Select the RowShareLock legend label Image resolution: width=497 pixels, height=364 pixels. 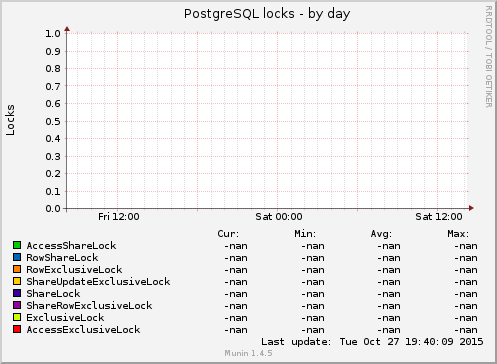click(x=62, y=258)
